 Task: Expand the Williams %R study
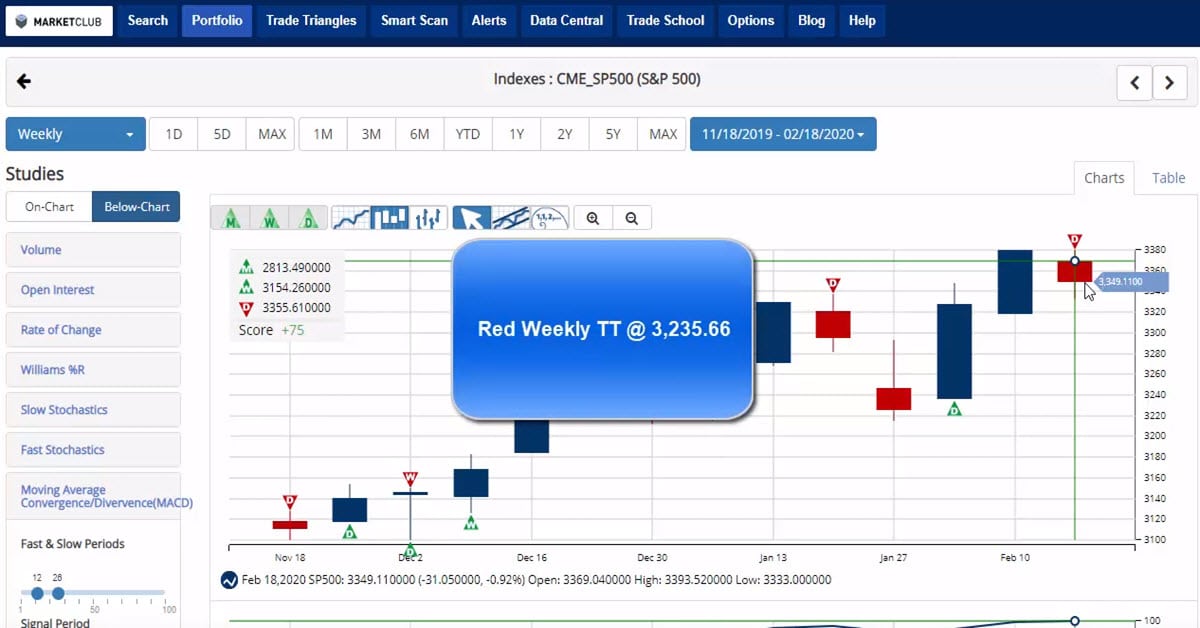click(x=93, y=370)
